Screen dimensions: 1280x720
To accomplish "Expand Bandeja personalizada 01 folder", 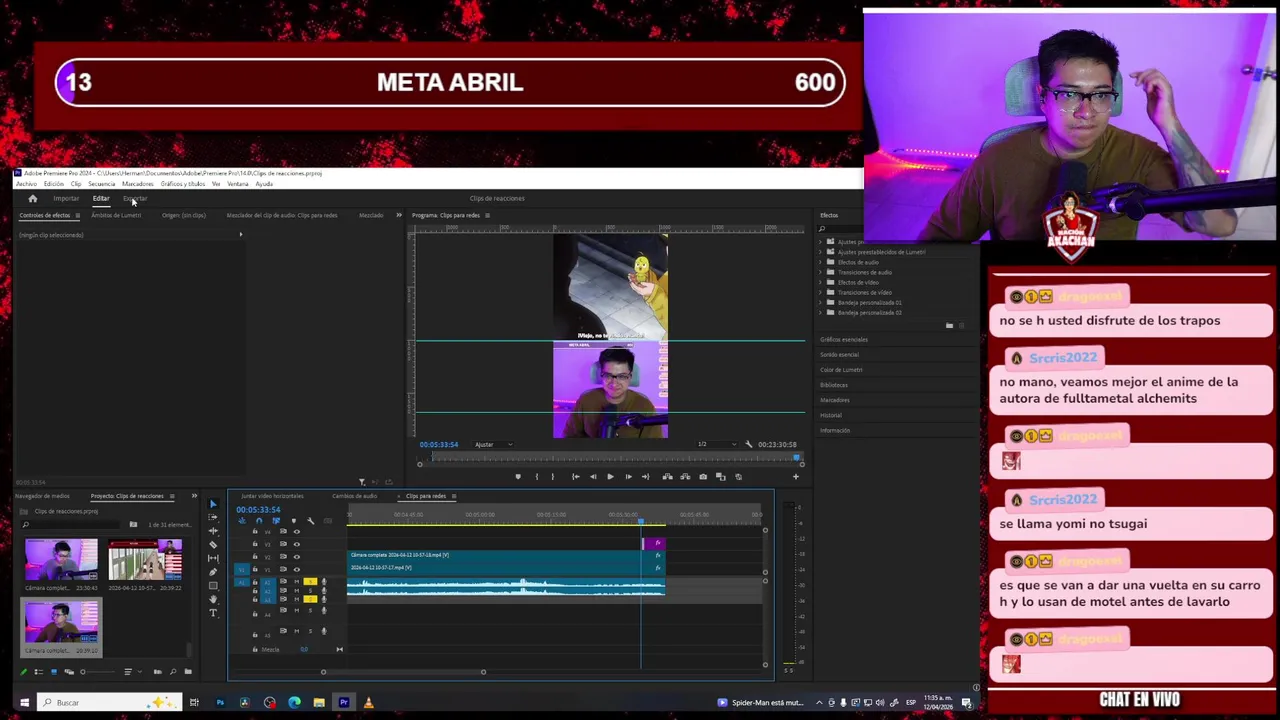I will click(x=821, y=302).
